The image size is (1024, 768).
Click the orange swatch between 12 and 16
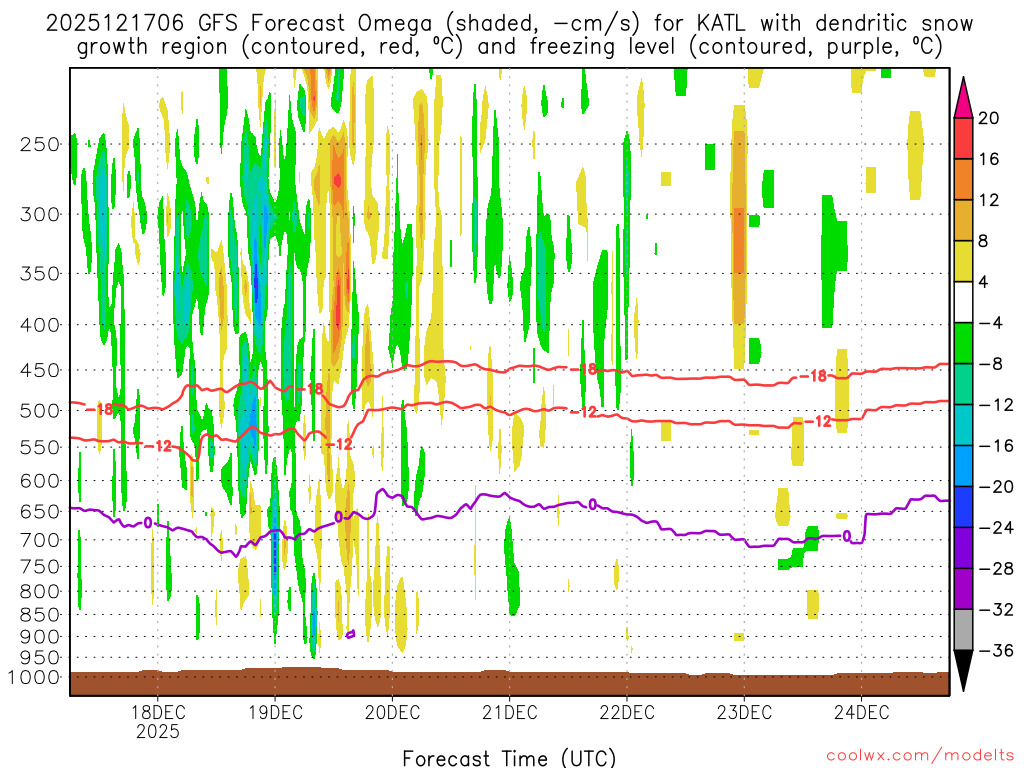click(964, 179)
